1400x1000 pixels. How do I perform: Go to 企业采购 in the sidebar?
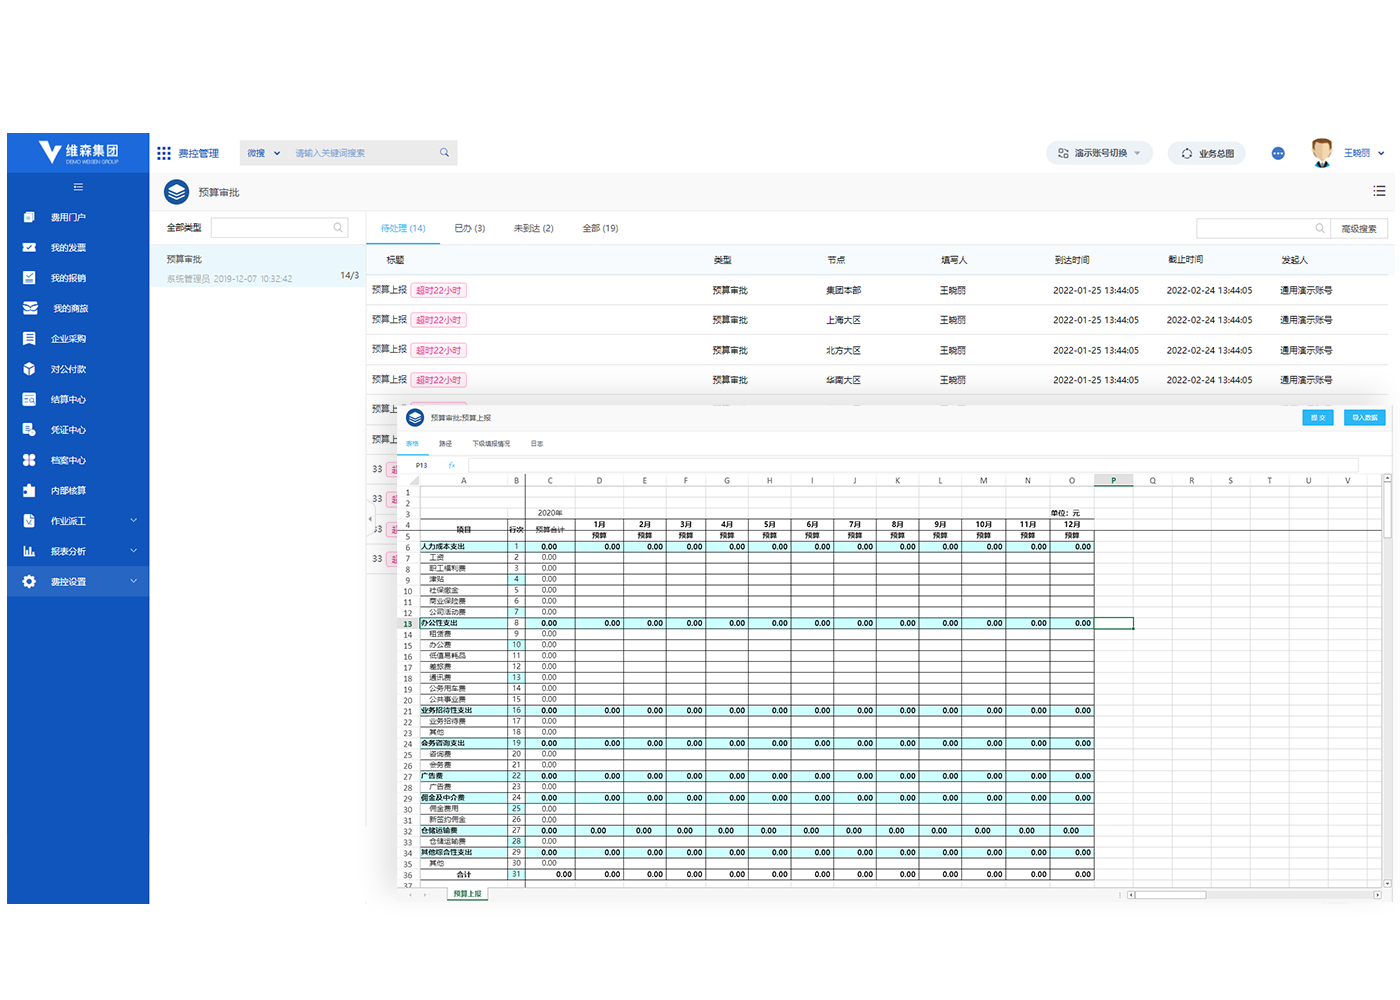pyautogui.click(x=68, y=339)
